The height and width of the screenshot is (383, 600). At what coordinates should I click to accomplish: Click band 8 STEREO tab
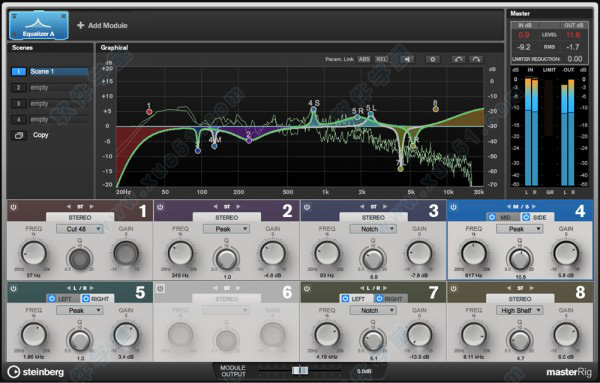tap(520, 299)
